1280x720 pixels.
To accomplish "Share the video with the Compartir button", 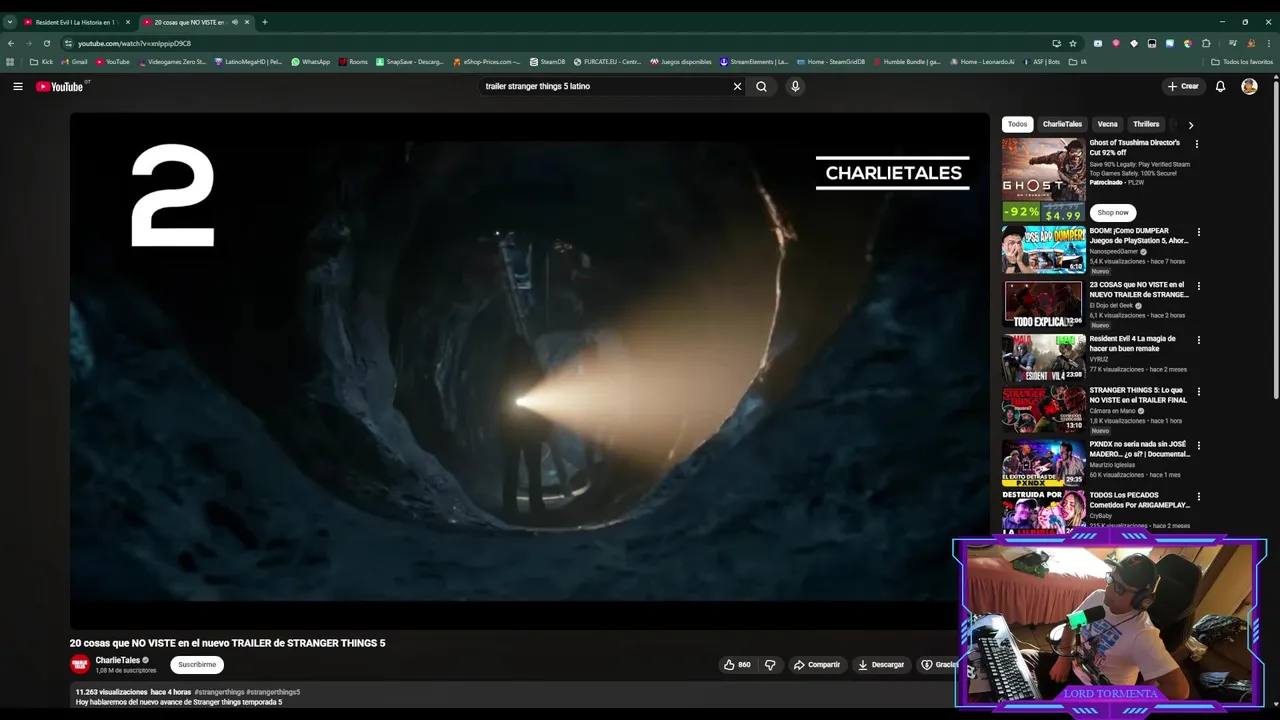I will tap(816, 665).
